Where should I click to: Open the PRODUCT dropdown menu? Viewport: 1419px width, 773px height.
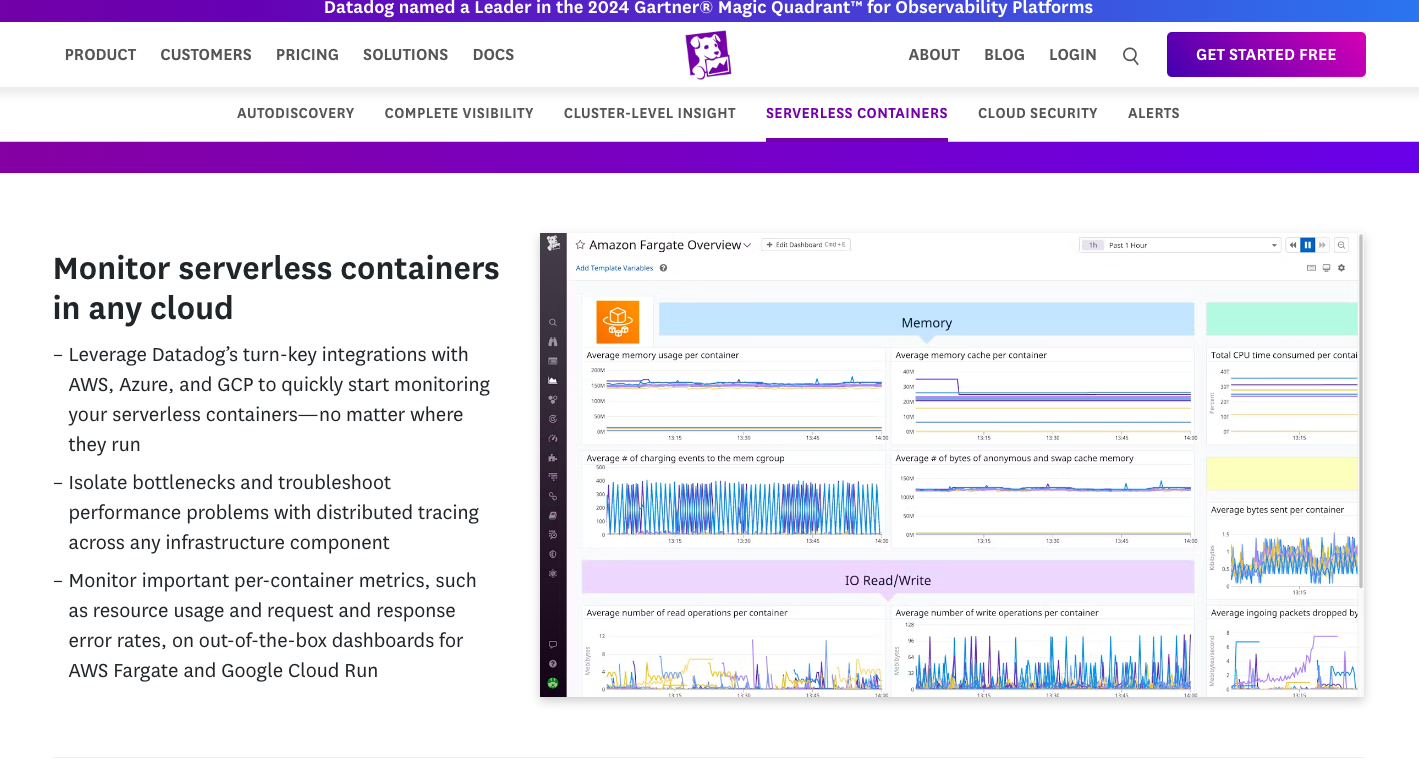click(x=100, y=55)
